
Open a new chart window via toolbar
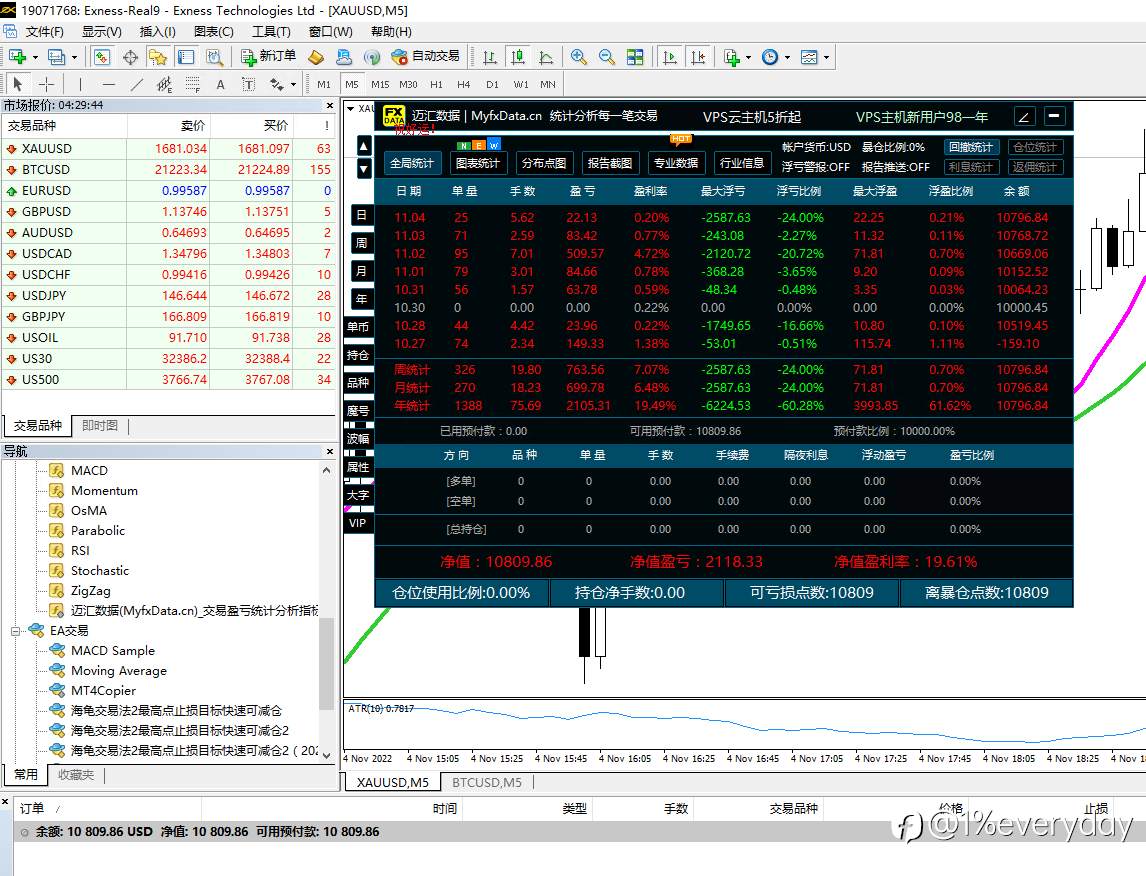[18, 57]
